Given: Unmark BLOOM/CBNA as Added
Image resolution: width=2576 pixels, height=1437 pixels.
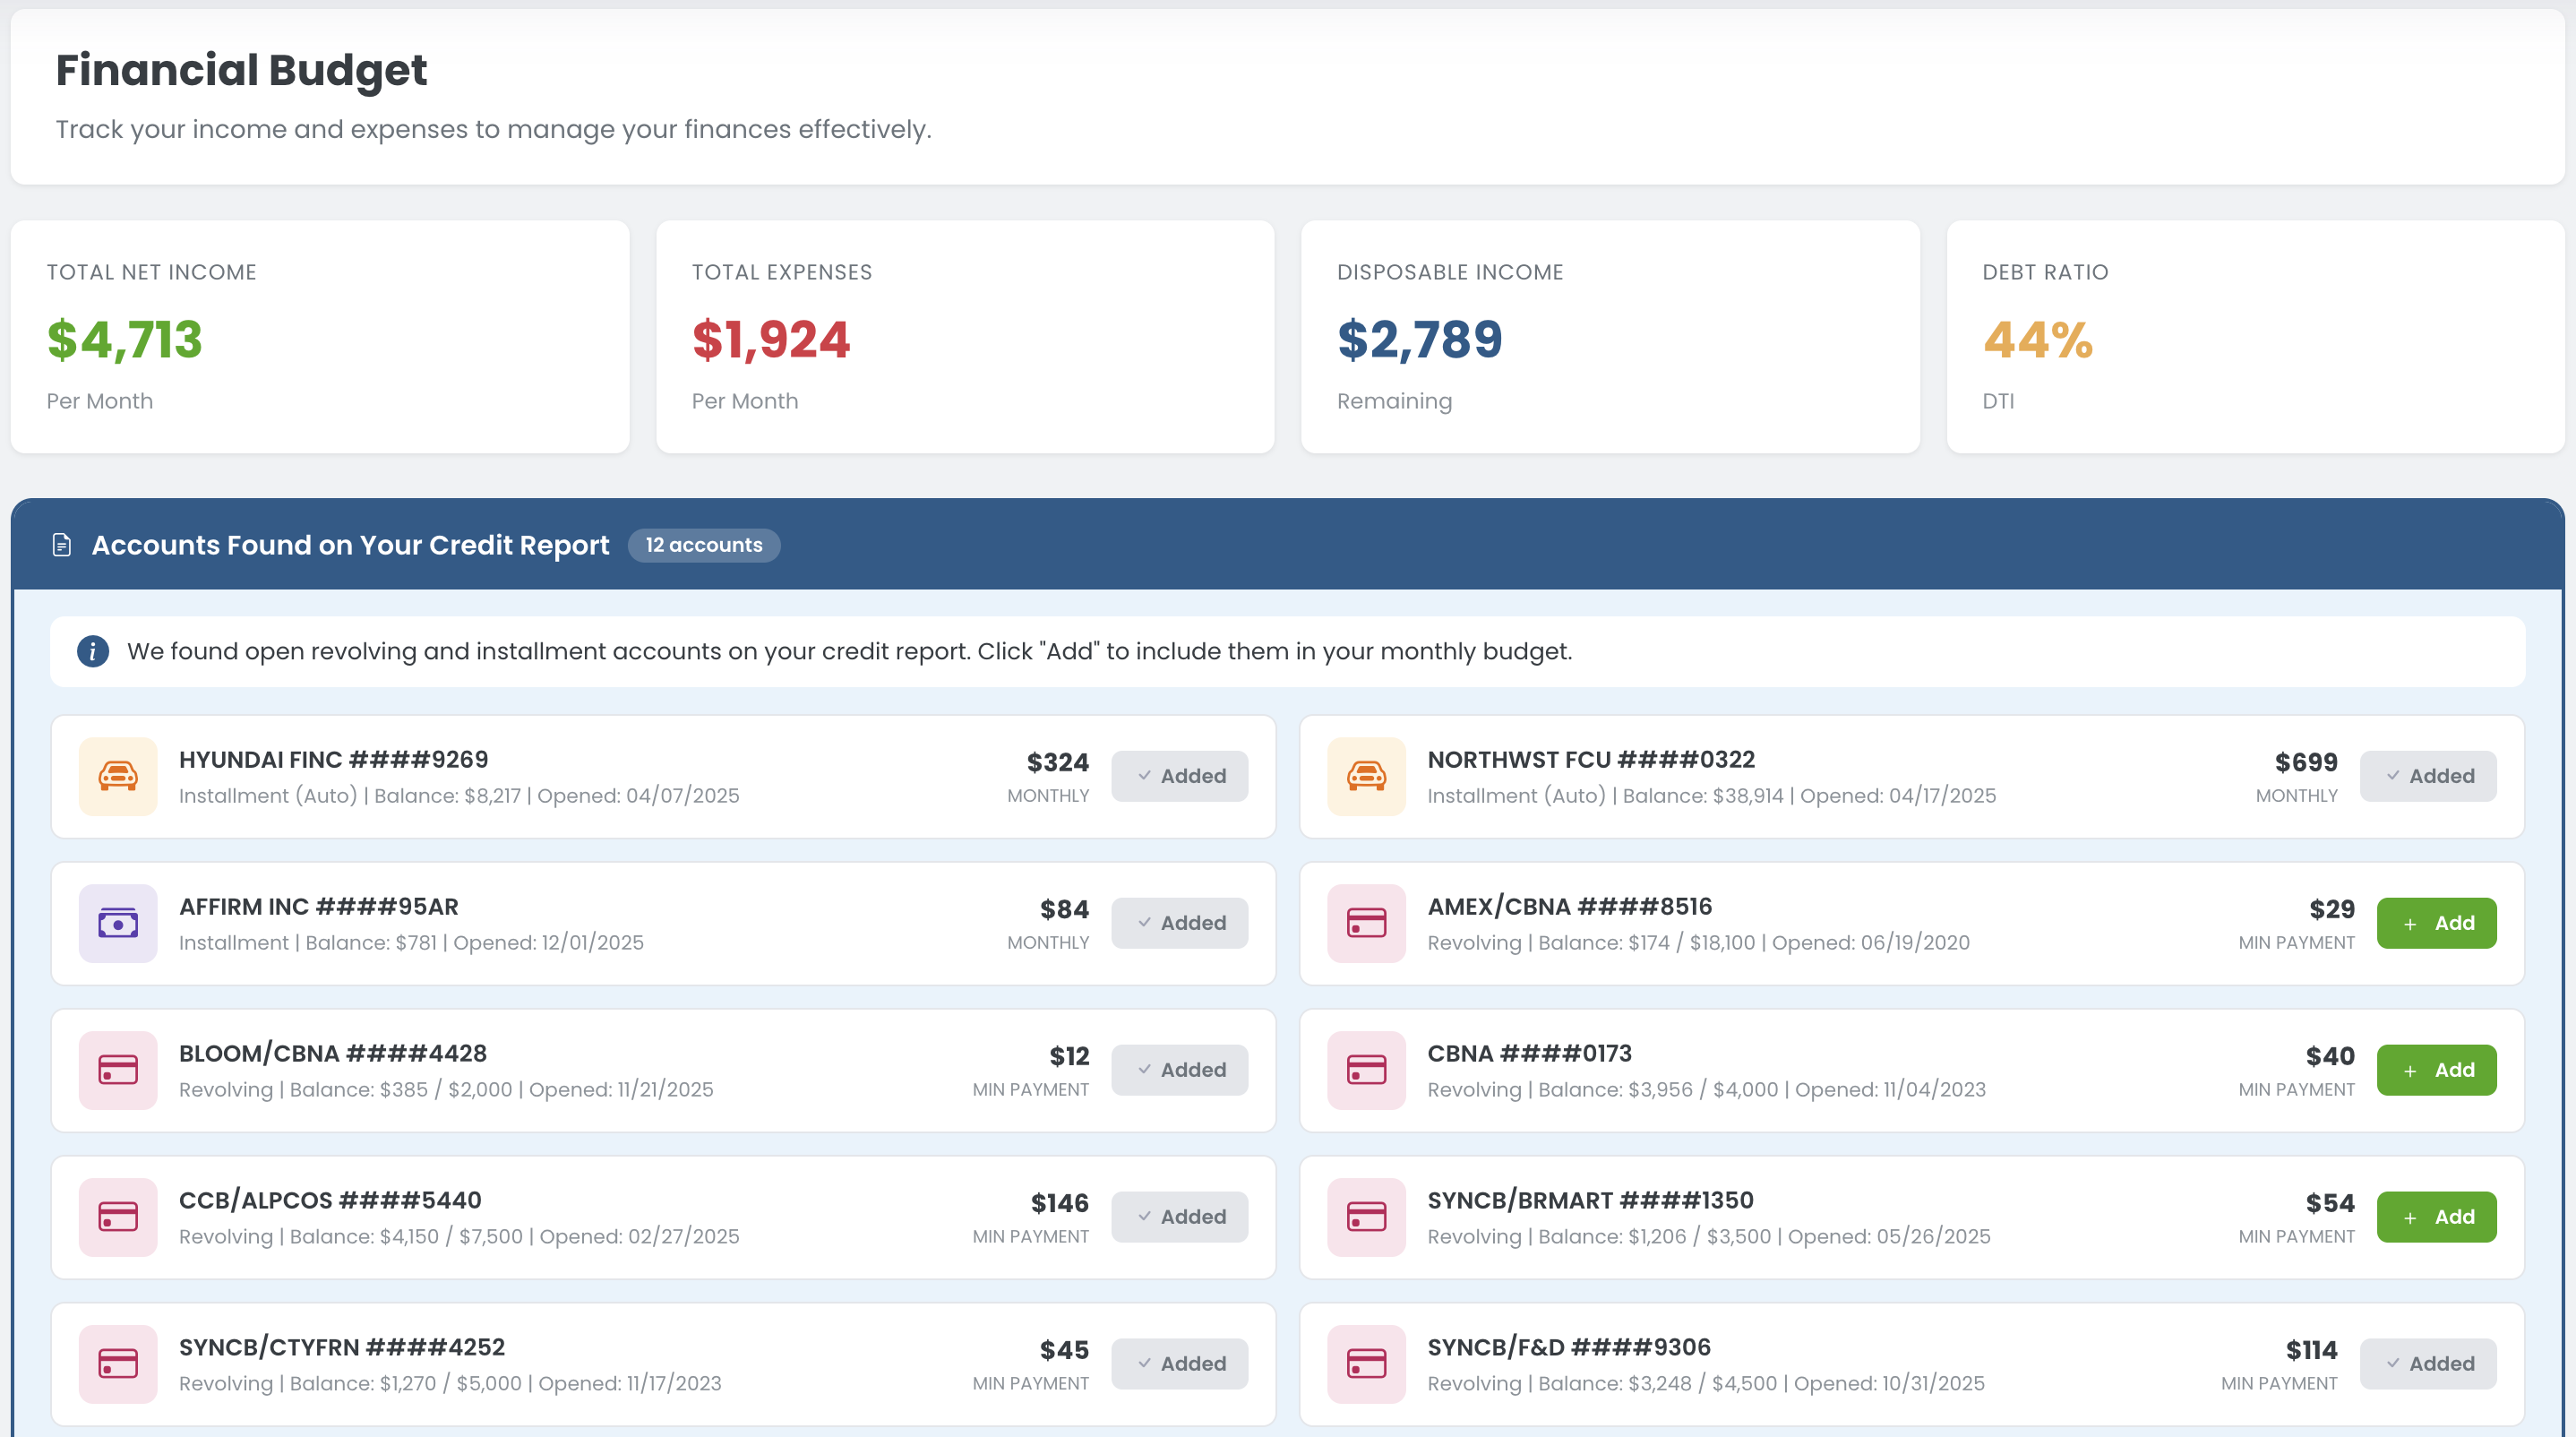Looking at the screenshot, I should 1180,1070.
